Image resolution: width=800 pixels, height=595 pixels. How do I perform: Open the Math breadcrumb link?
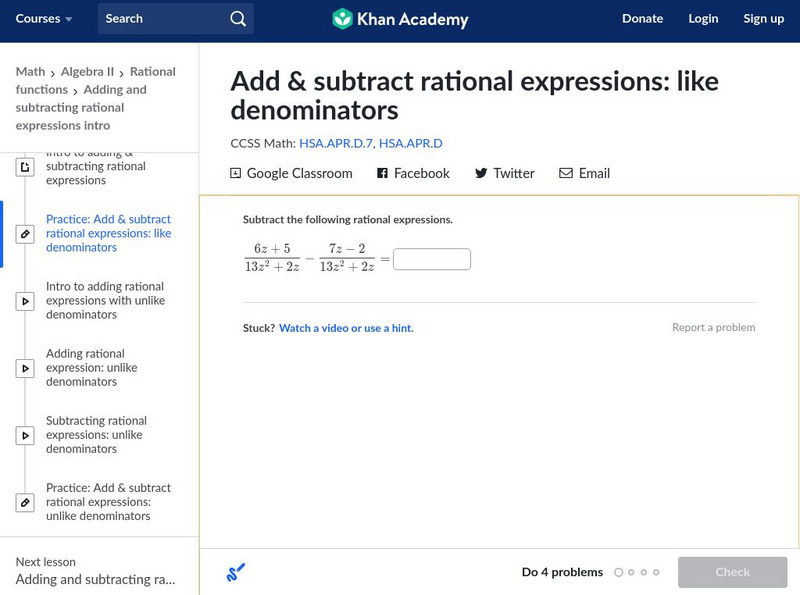pos(30,72)
